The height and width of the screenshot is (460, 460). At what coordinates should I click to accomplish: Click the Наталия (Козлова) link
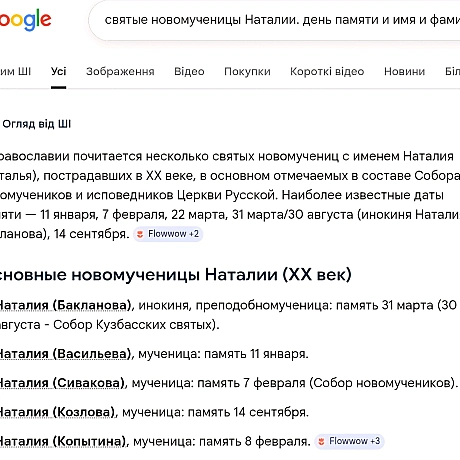click(57, 412)
